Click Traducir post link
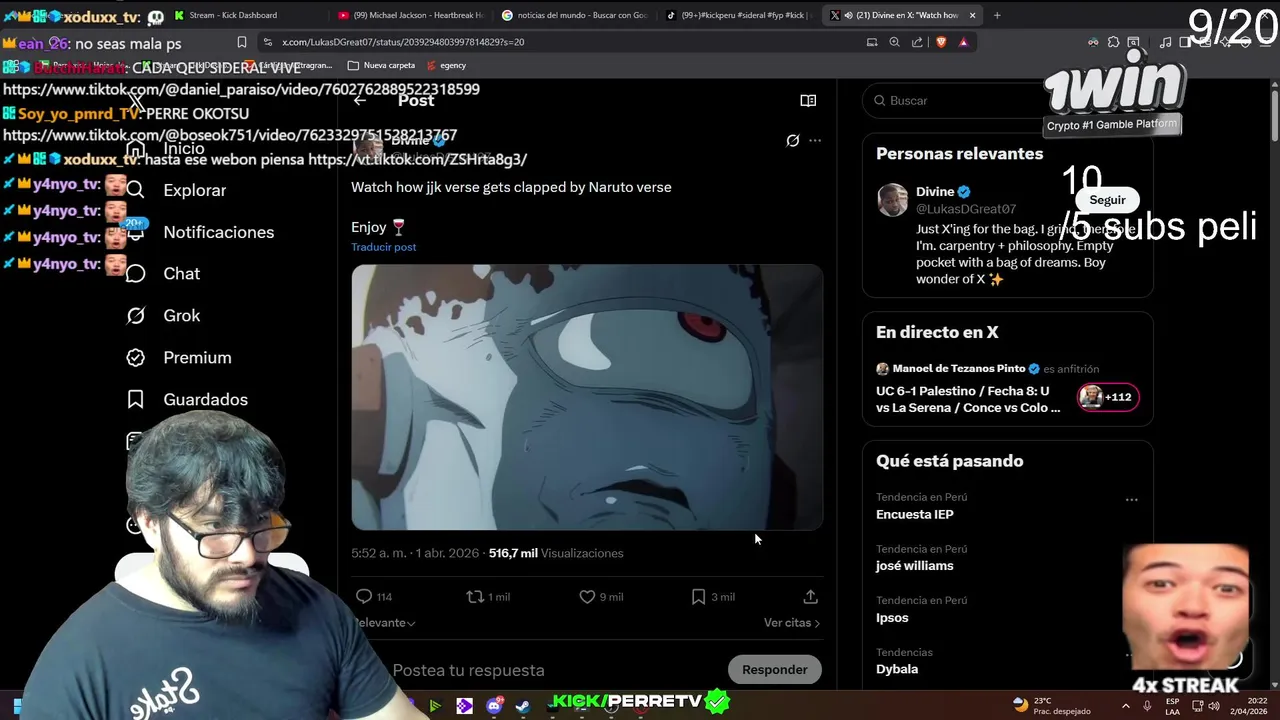The image size is (1280, 720). [383, 247]
